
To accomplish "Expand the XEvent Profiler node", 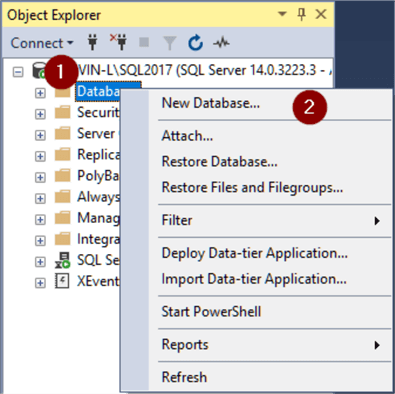I will (x=40, y=283).
